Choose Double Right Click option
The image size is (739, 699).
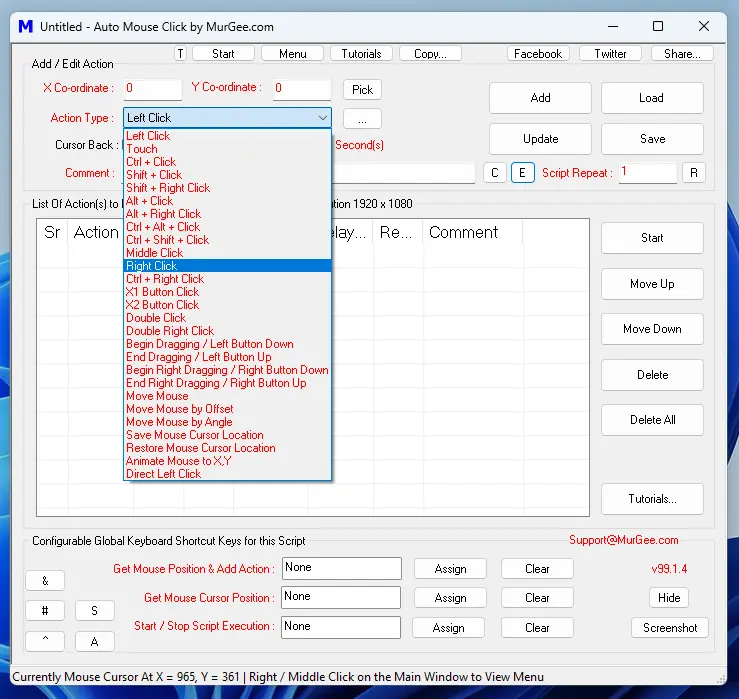pyautogui.click(x=227, y=331)
